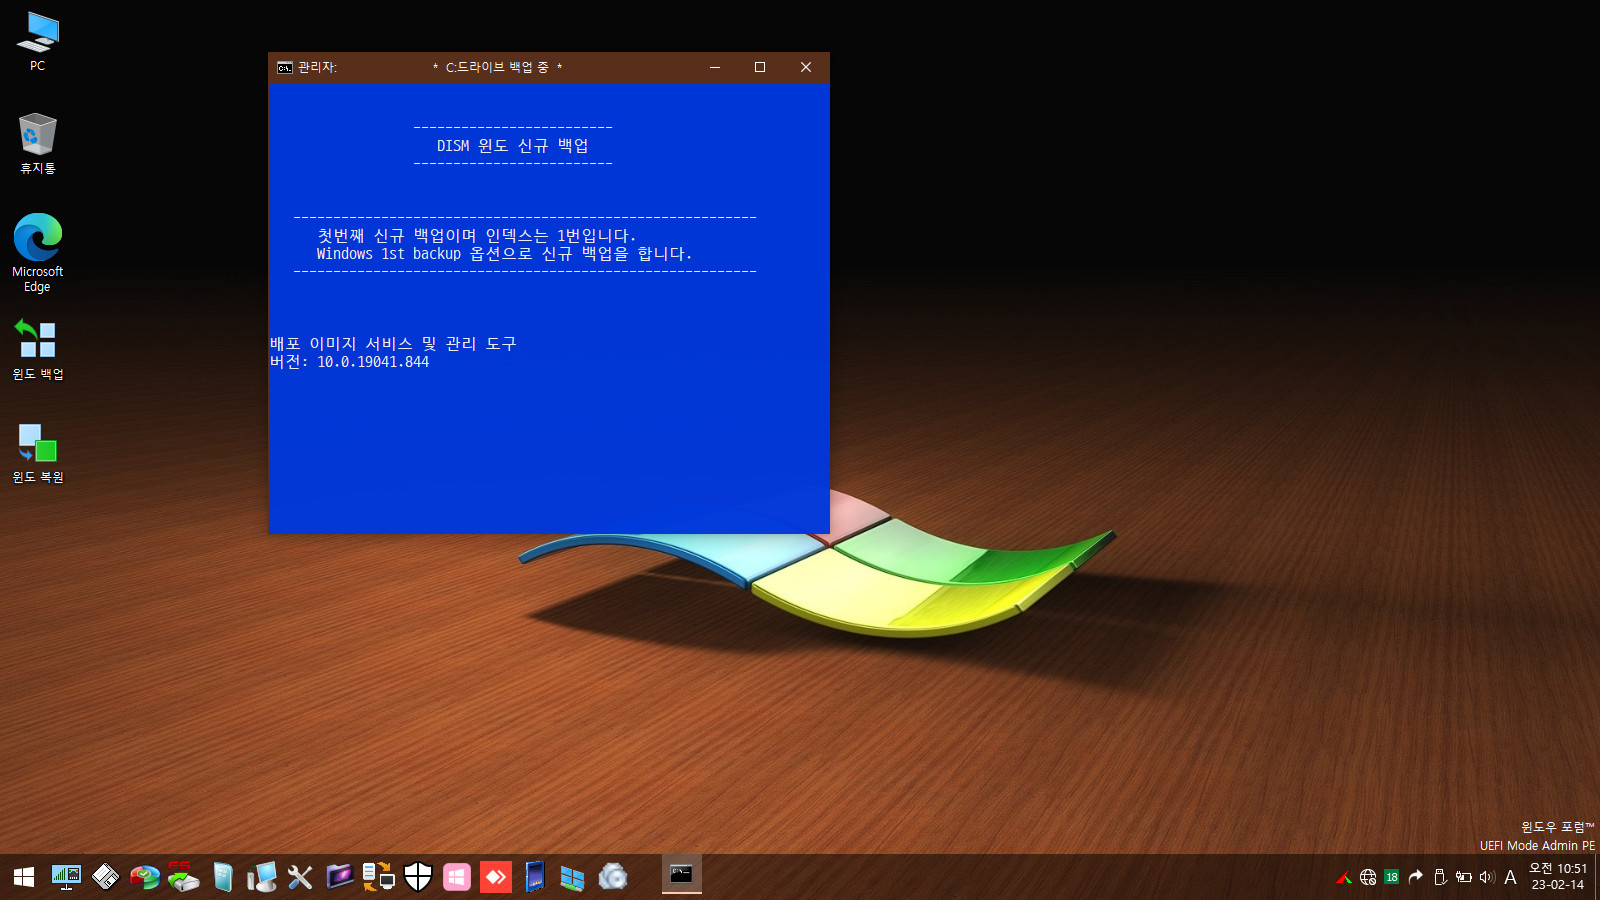The height and width of the screenshot is (900, 1600).
Task: Open the black-white shield icon
Action: click(418, 877)
